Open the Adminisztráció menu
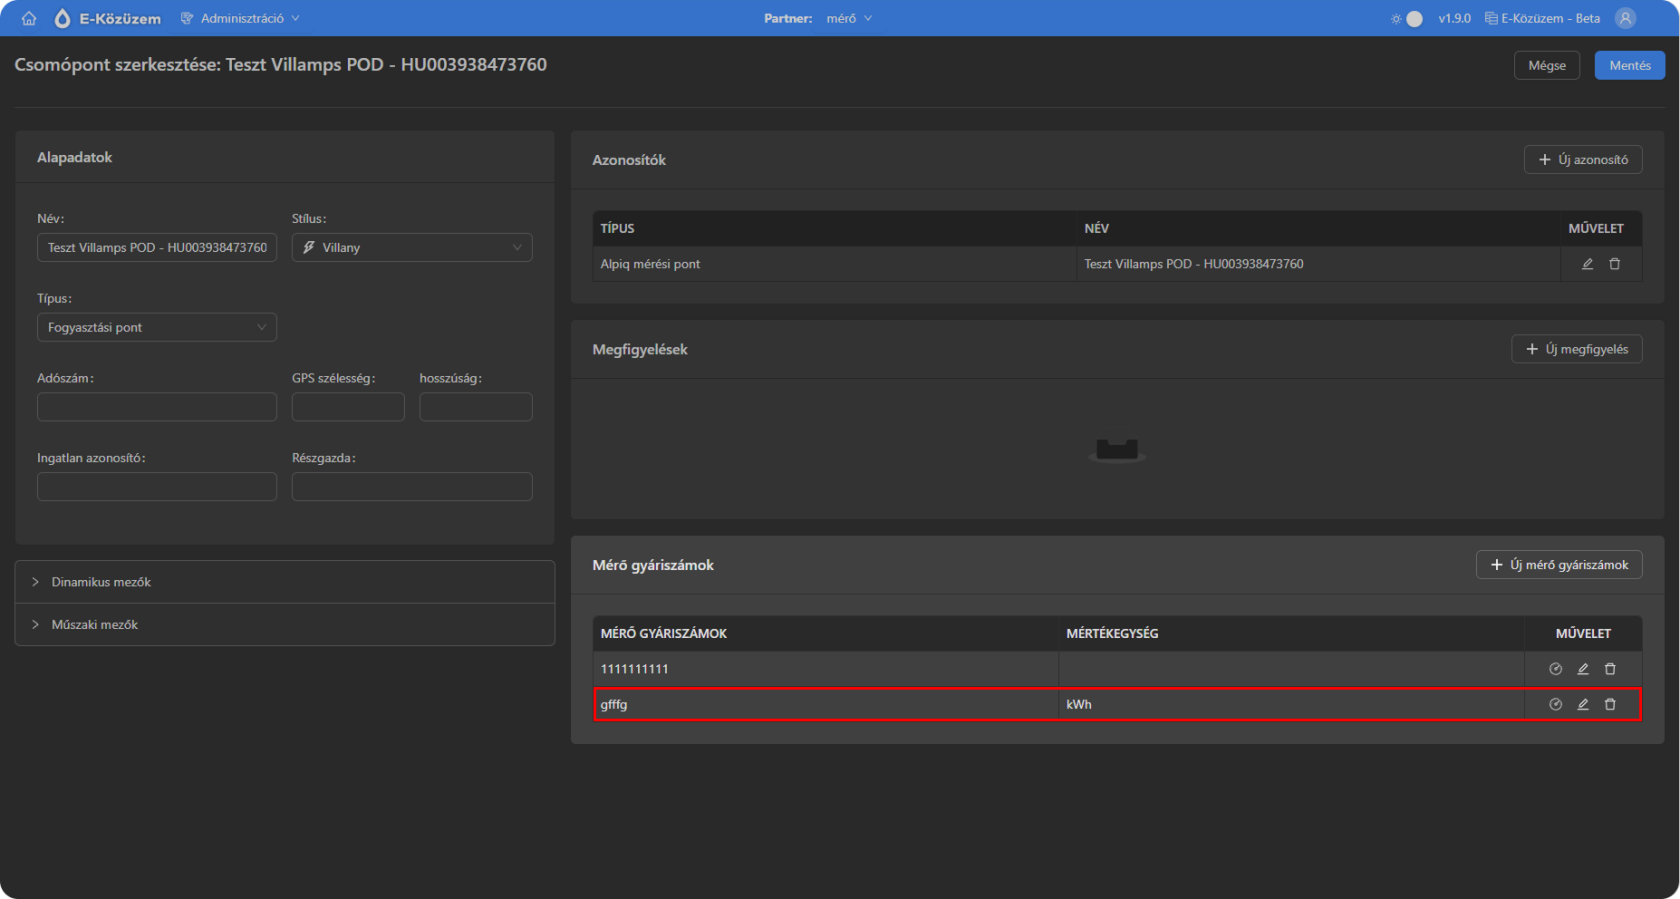 coord(240,18)
